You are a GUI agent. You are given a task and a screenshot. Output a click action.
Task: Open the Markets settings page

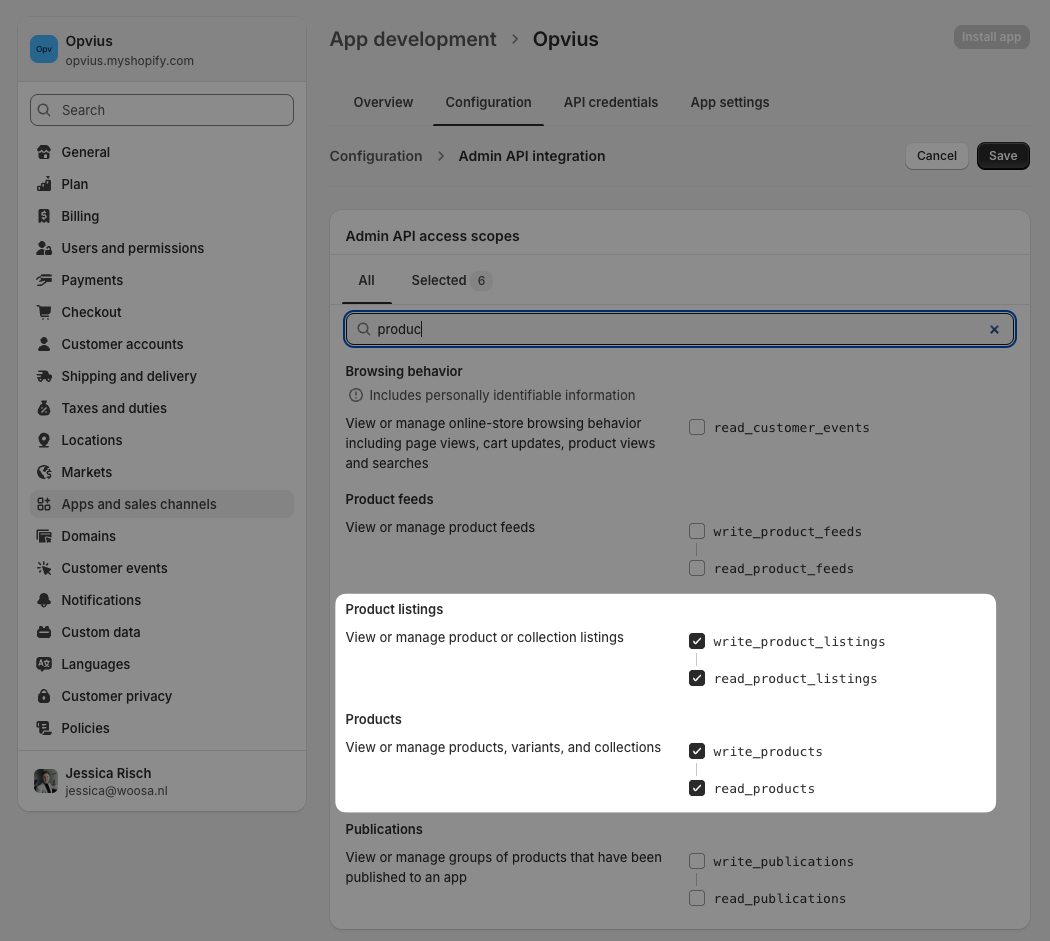(162, 472)
